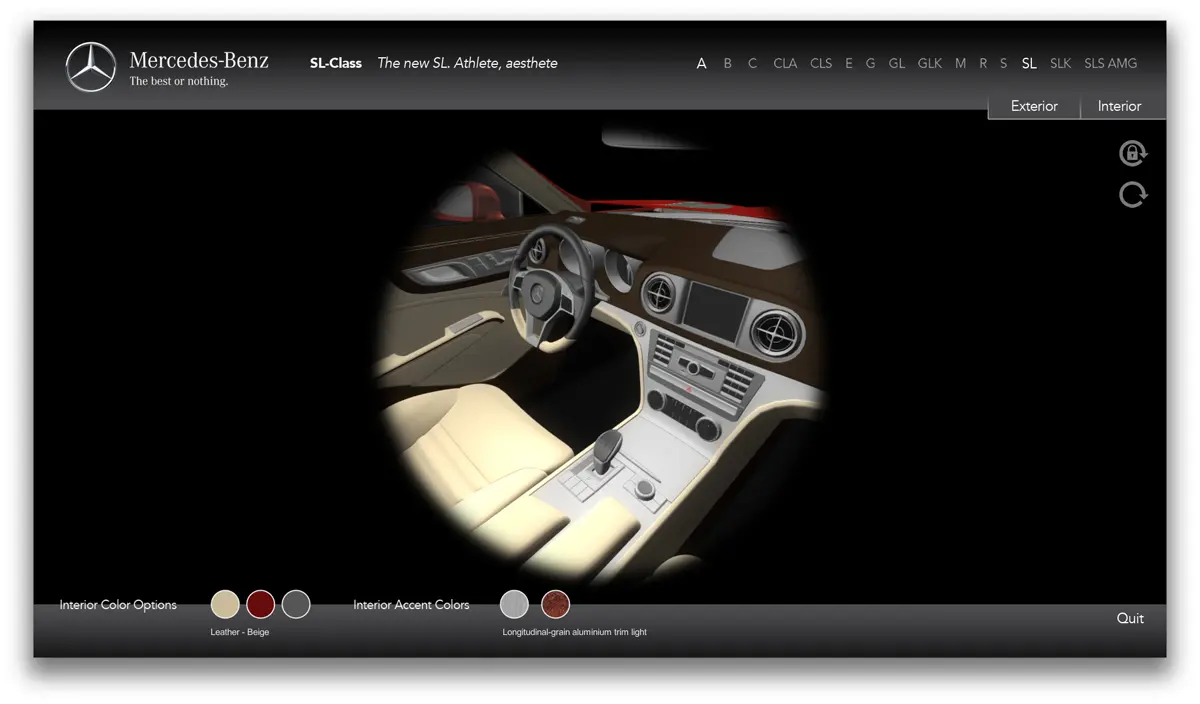This screenshot has height=704, width=1200.
Task: Select the G class model
Action: point(870,63)
